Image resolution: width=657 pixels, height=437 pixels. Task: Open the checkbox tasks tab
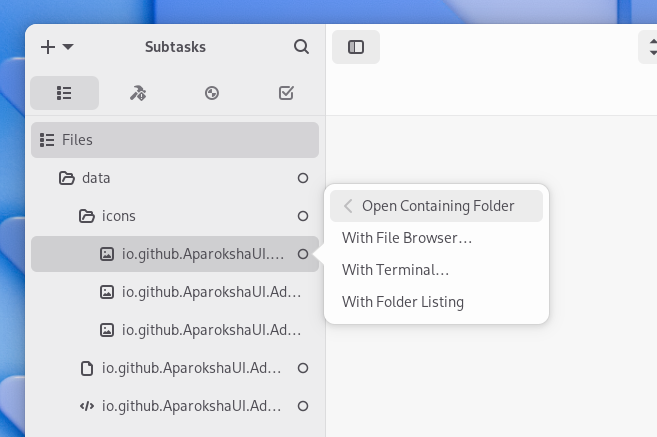pos(286,93)
